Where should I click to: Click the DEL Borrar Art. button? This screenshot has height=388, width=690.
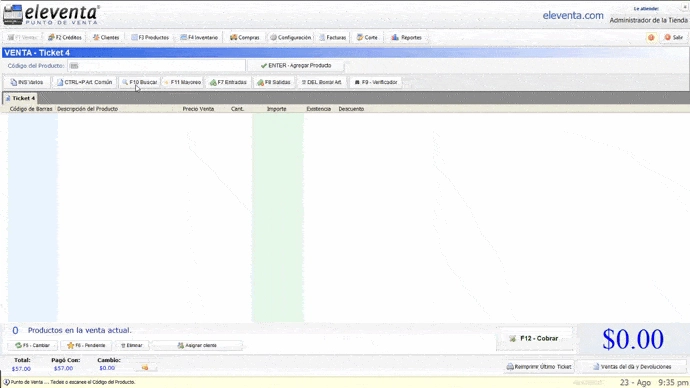[x=322, y=82]
